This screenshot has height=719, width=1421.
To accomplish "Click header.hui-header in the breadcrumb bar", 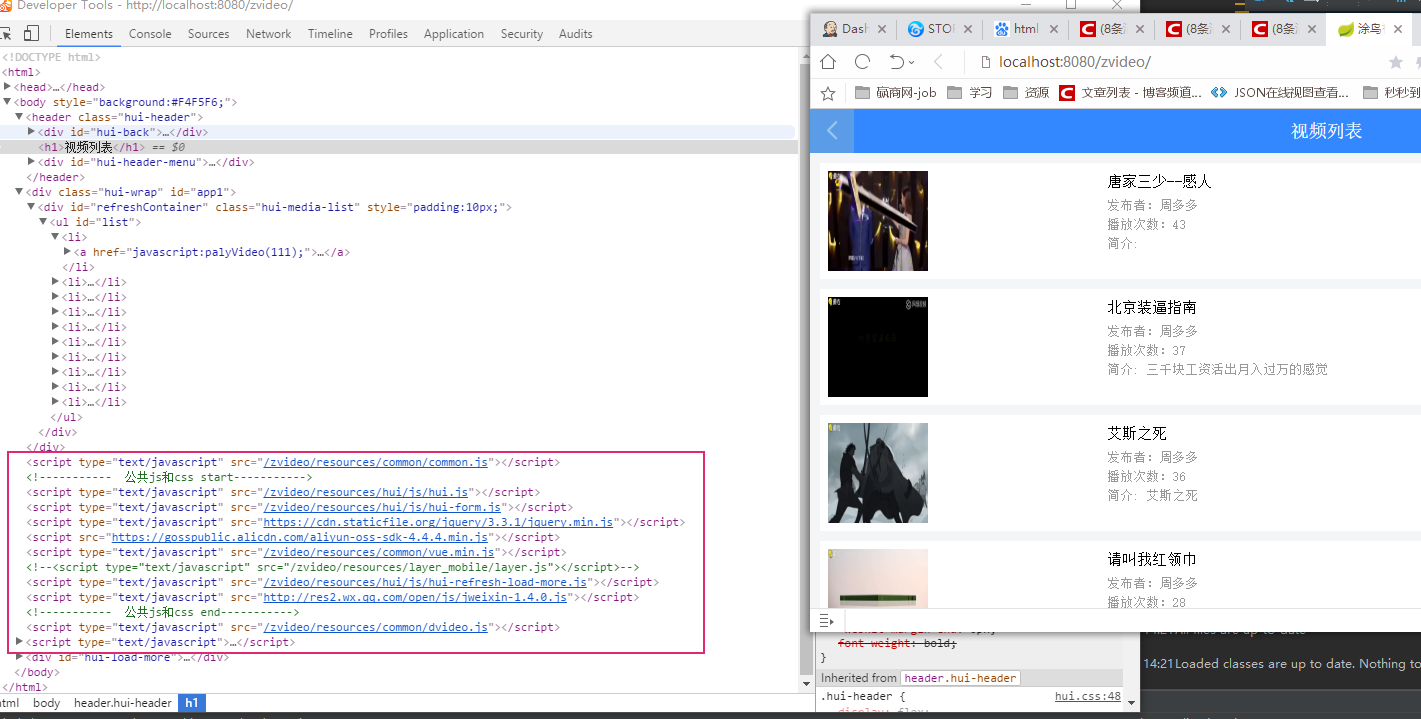I will (123, 703).
